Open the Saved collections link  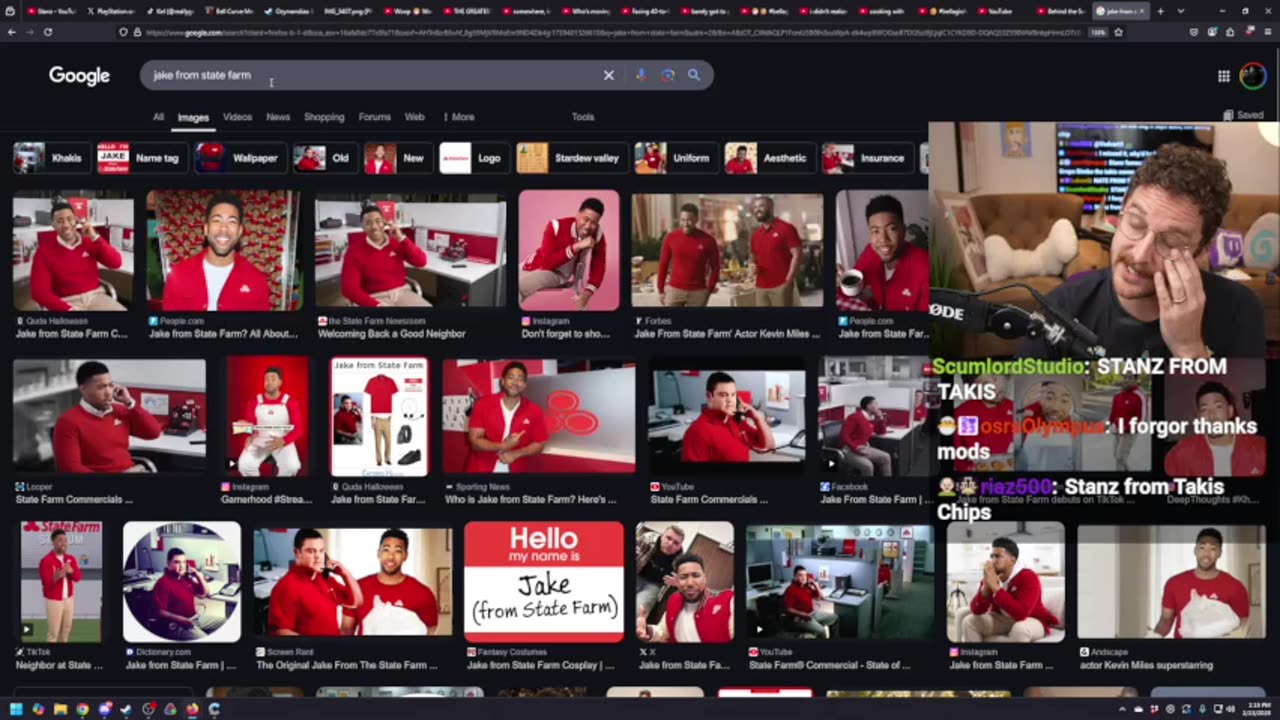[1244, 115]
